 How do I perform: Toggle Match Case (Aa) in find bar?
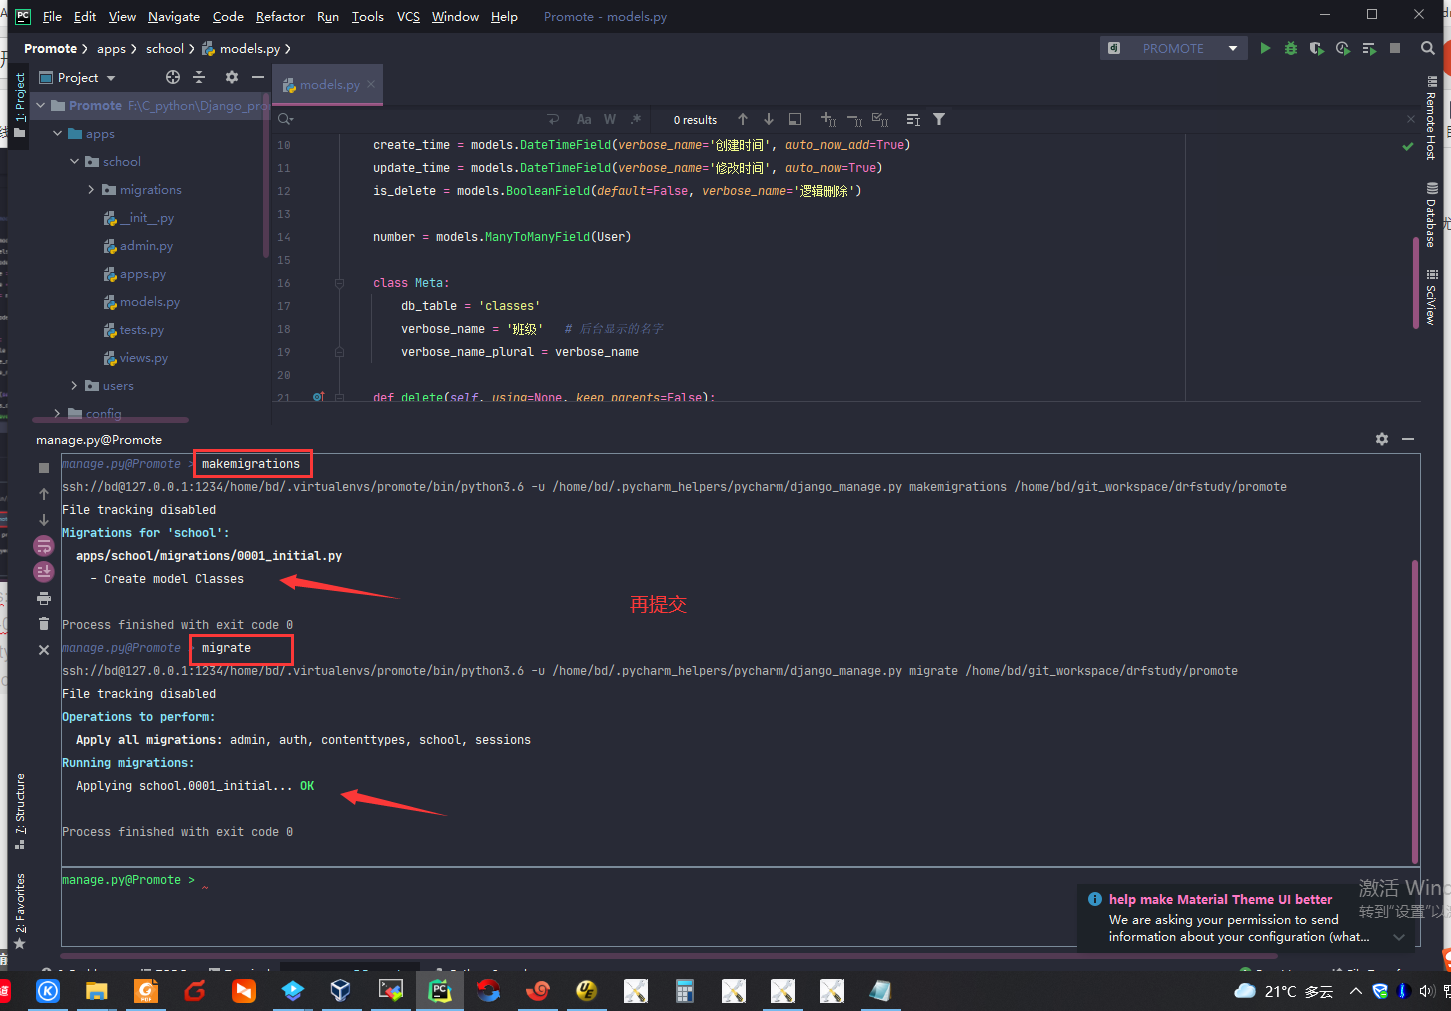coord(584,119)
